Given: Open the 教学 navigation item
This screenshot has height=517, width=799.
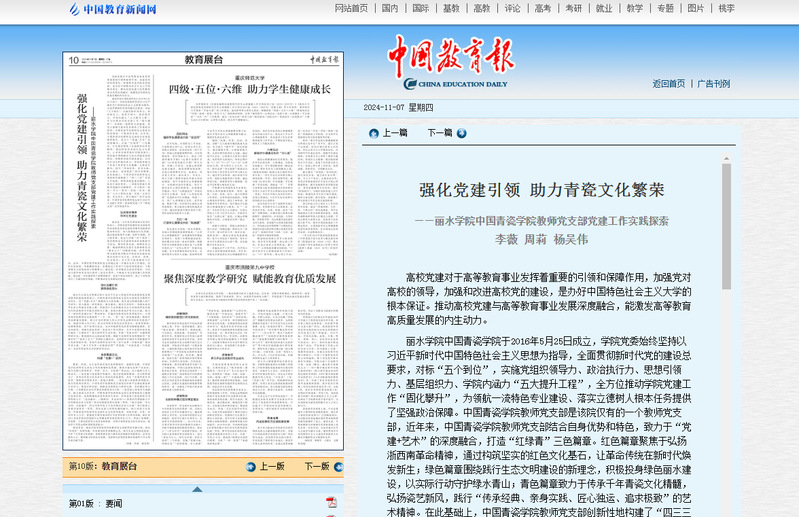Looking at the screenshot, I should (634, 8).
